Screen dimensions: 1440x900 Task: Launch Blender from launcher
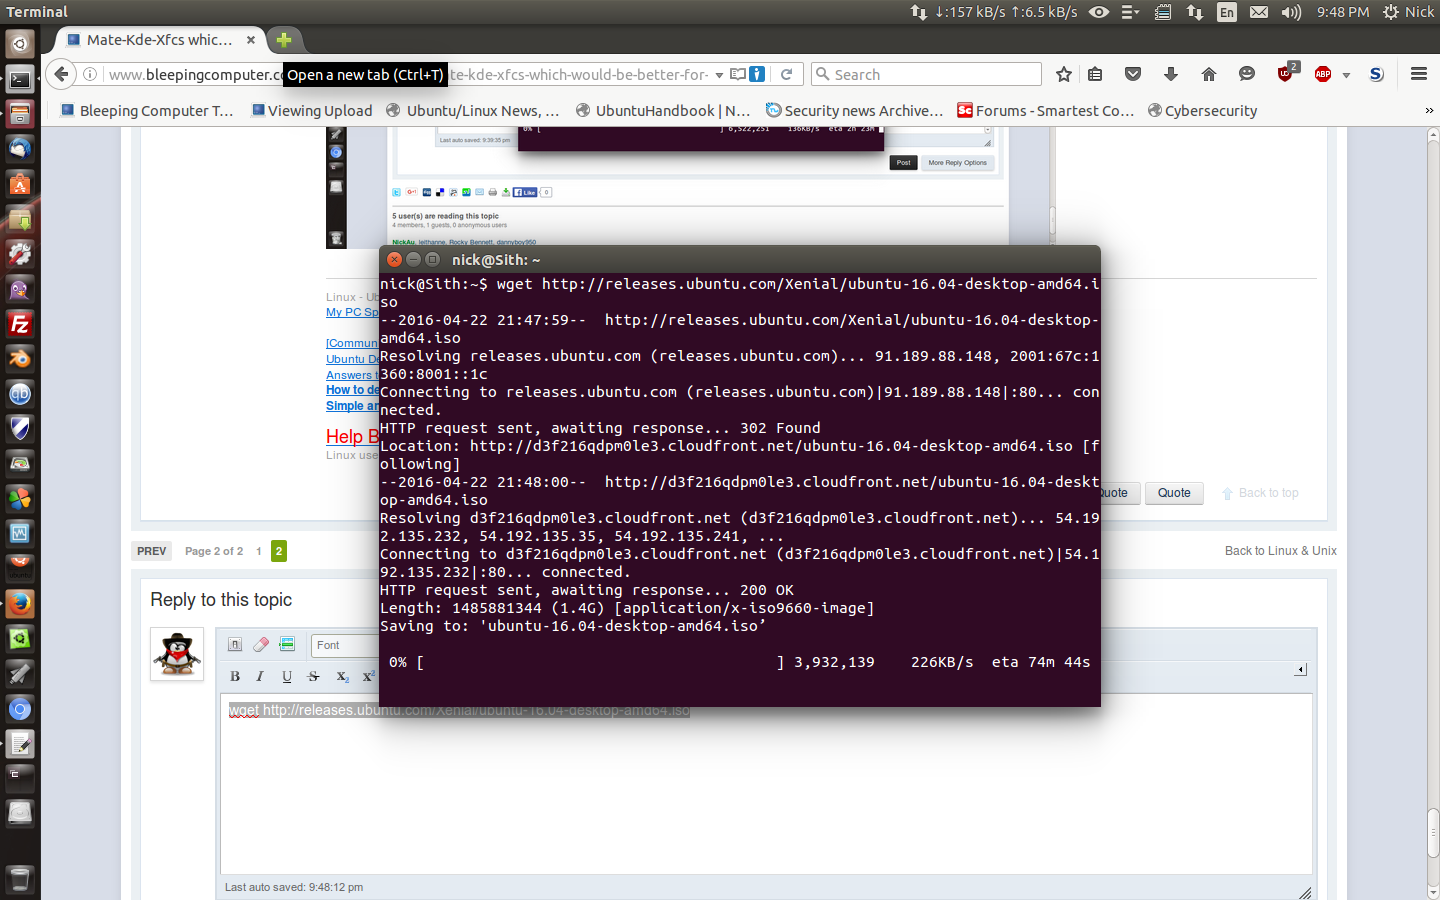[x=20, y=359]
